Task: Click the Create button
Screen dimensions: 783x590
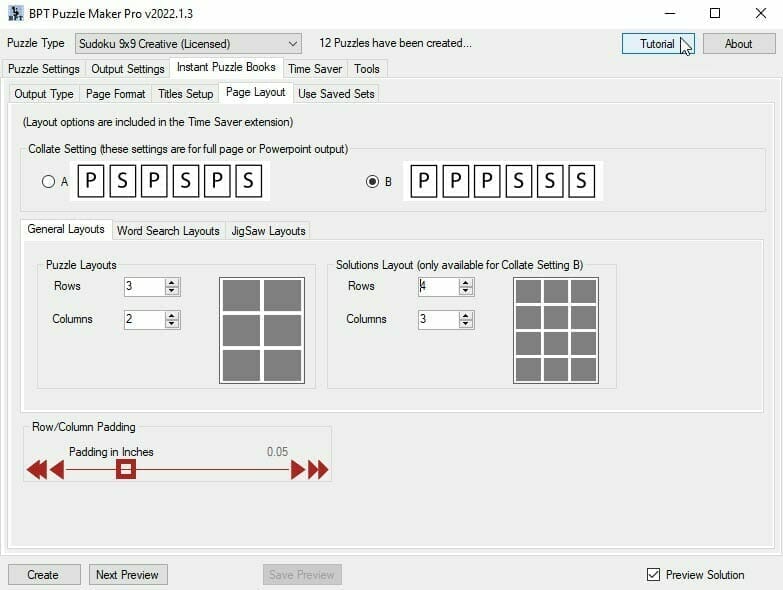Action: pyautogui.click(x=44, y=575)
